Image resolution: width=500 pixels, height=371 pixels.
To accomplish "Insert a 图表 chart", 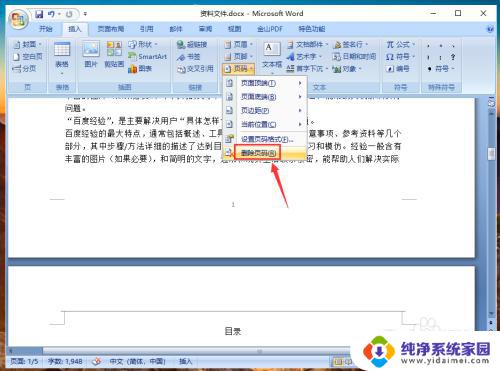I will (140, 69).
